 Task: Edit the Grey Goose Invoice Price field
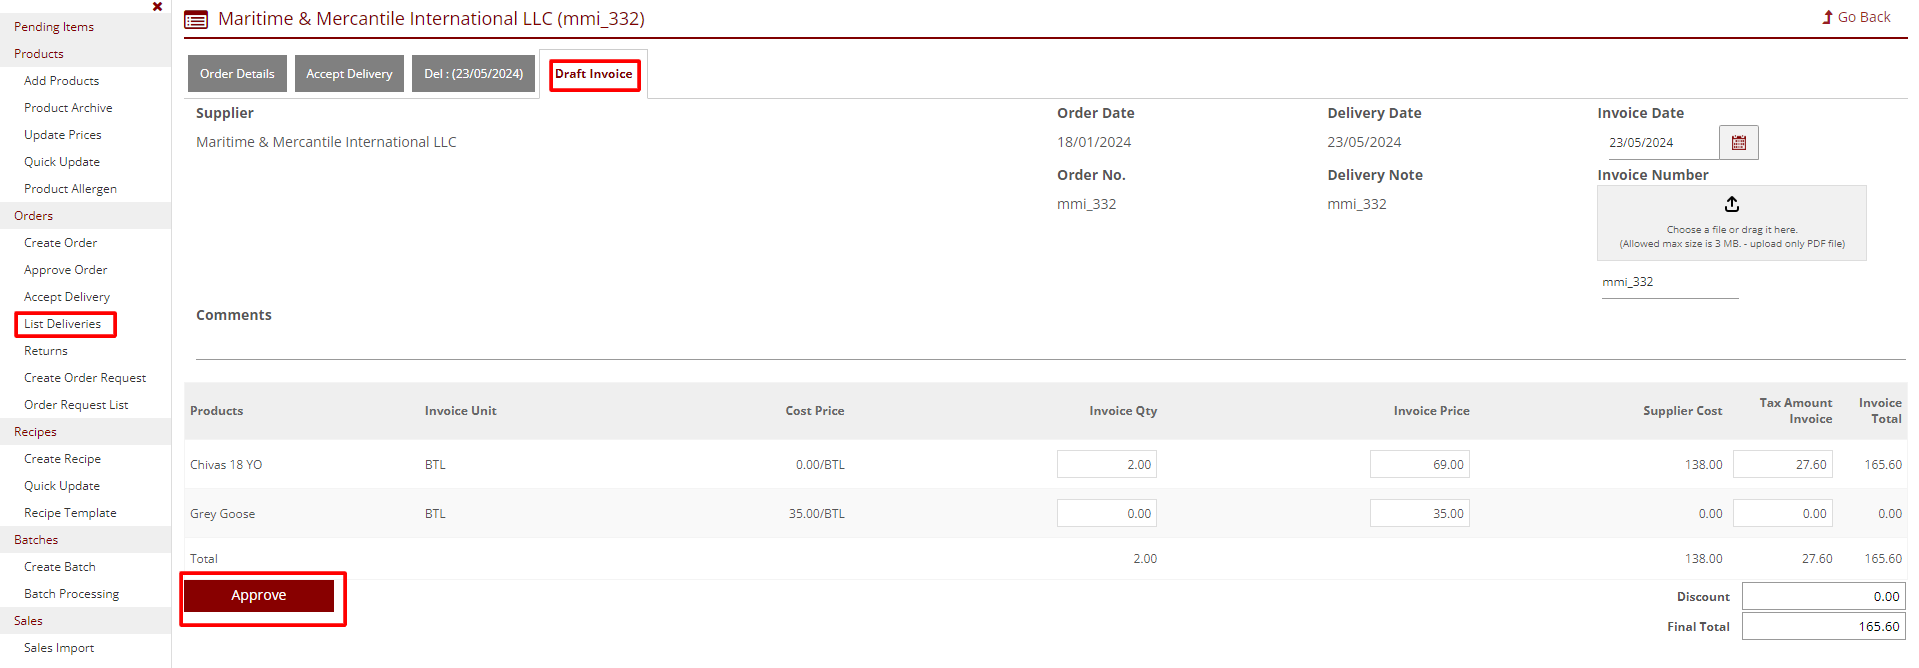click(1419, 514)
